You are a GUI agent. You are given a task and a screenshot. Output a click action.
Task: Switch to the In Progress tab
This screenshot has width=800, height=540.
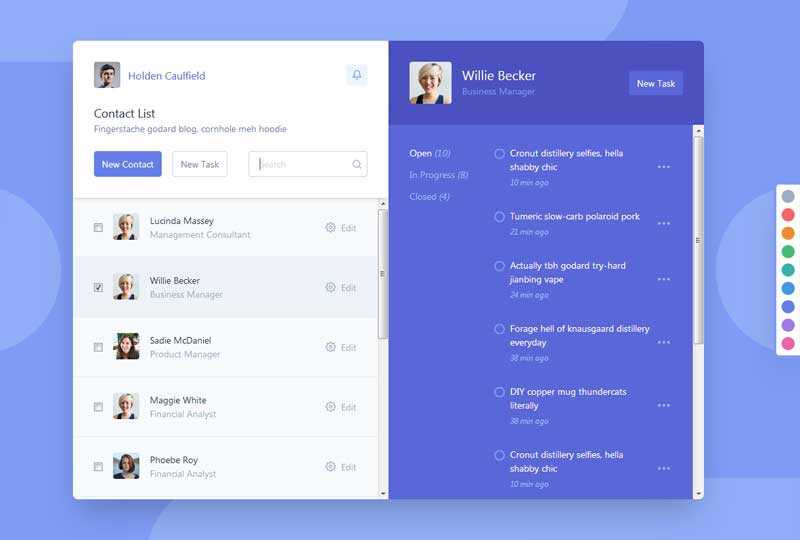(438, 175)
